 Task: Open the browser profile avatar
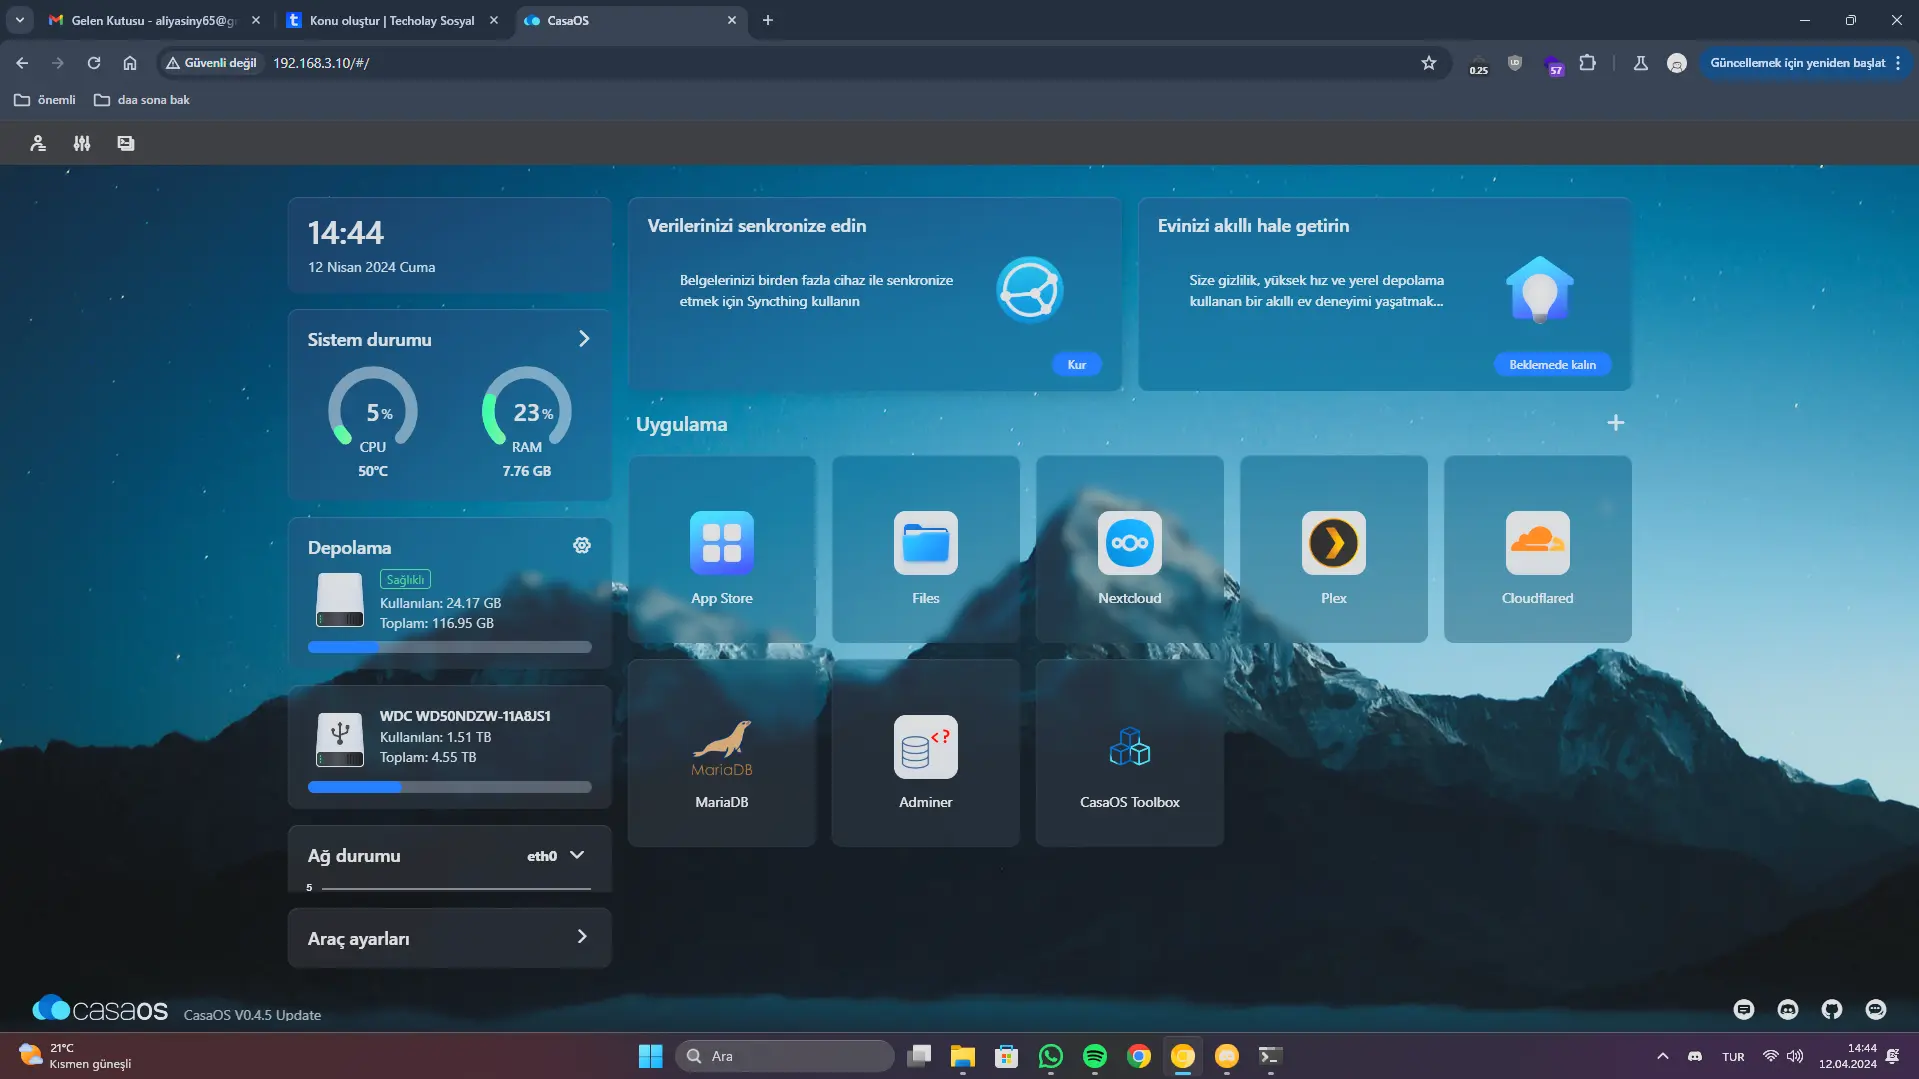coord(1677,63)
